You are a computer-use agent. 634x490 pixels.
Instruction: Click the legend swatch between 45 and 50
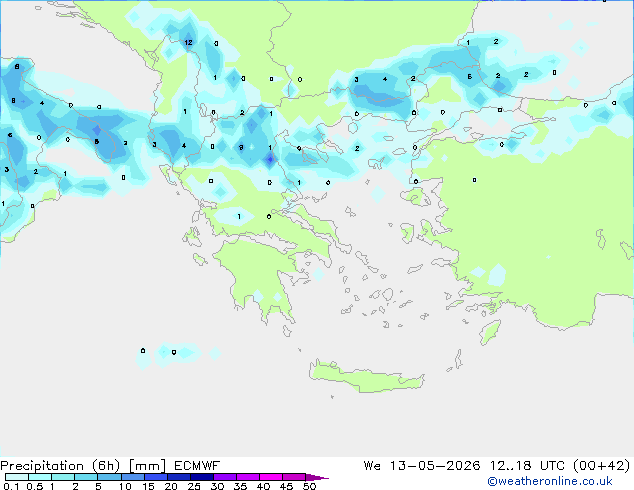(x=294, y=477)
